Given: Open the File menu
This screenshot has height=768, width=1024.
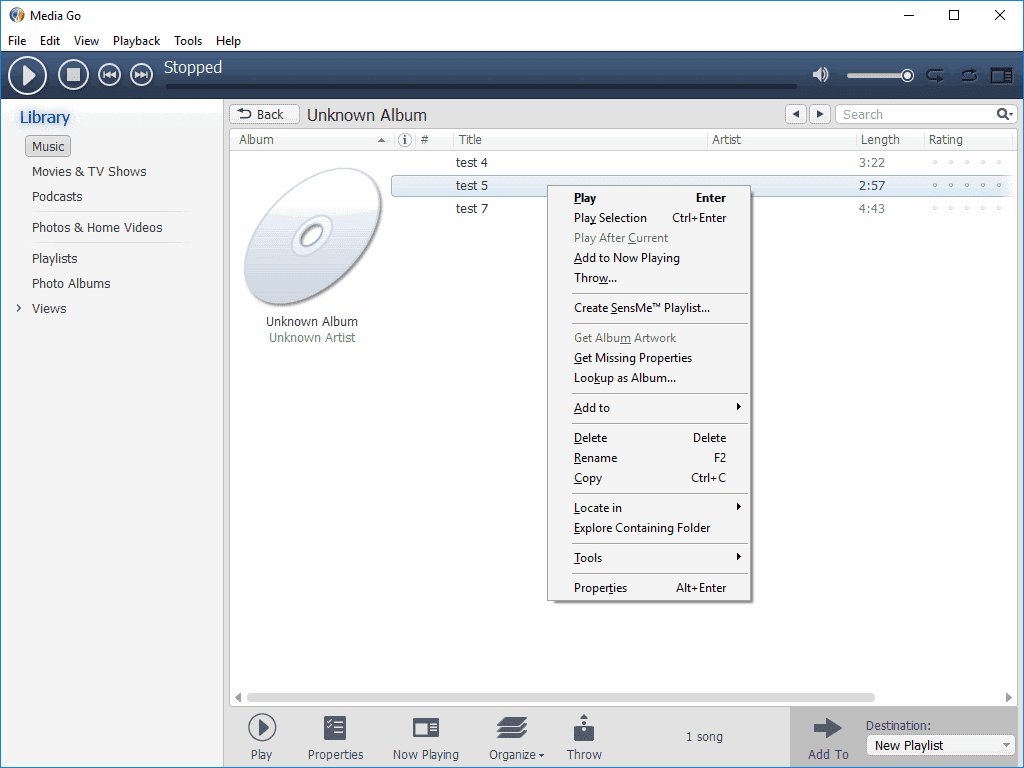Looking at the screenshot, I should point(17,40).
